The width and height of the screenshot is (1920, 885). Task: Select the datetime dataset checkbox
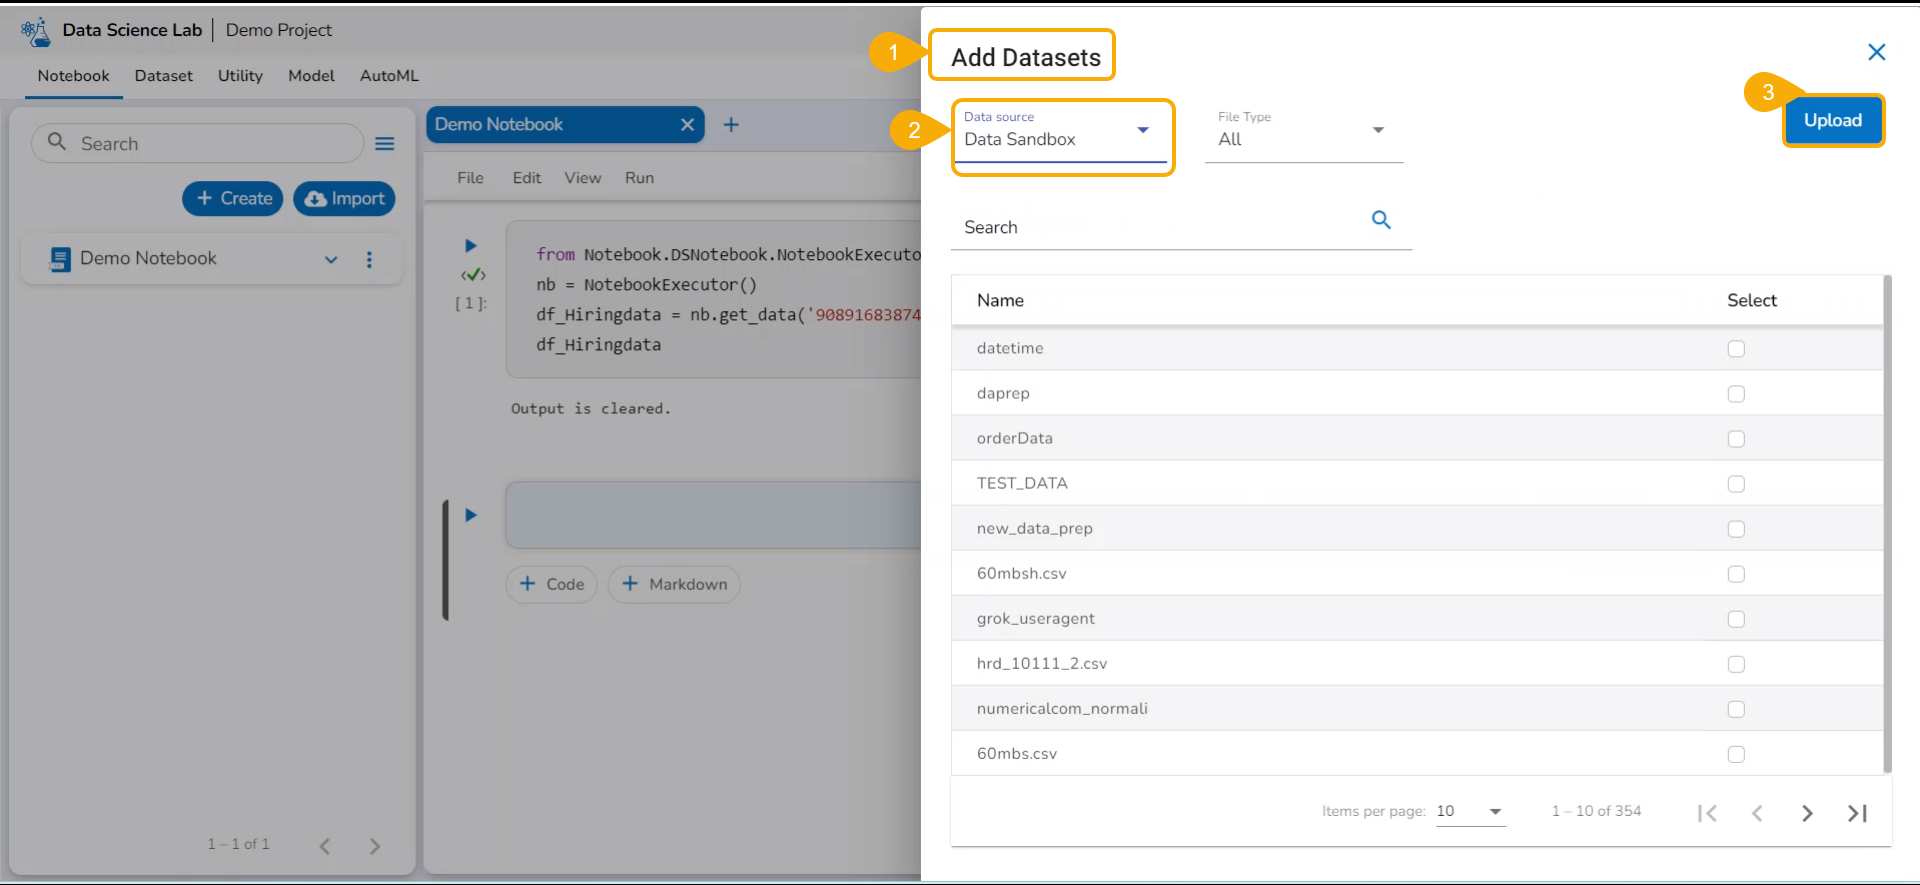[x=1736, y=349]
